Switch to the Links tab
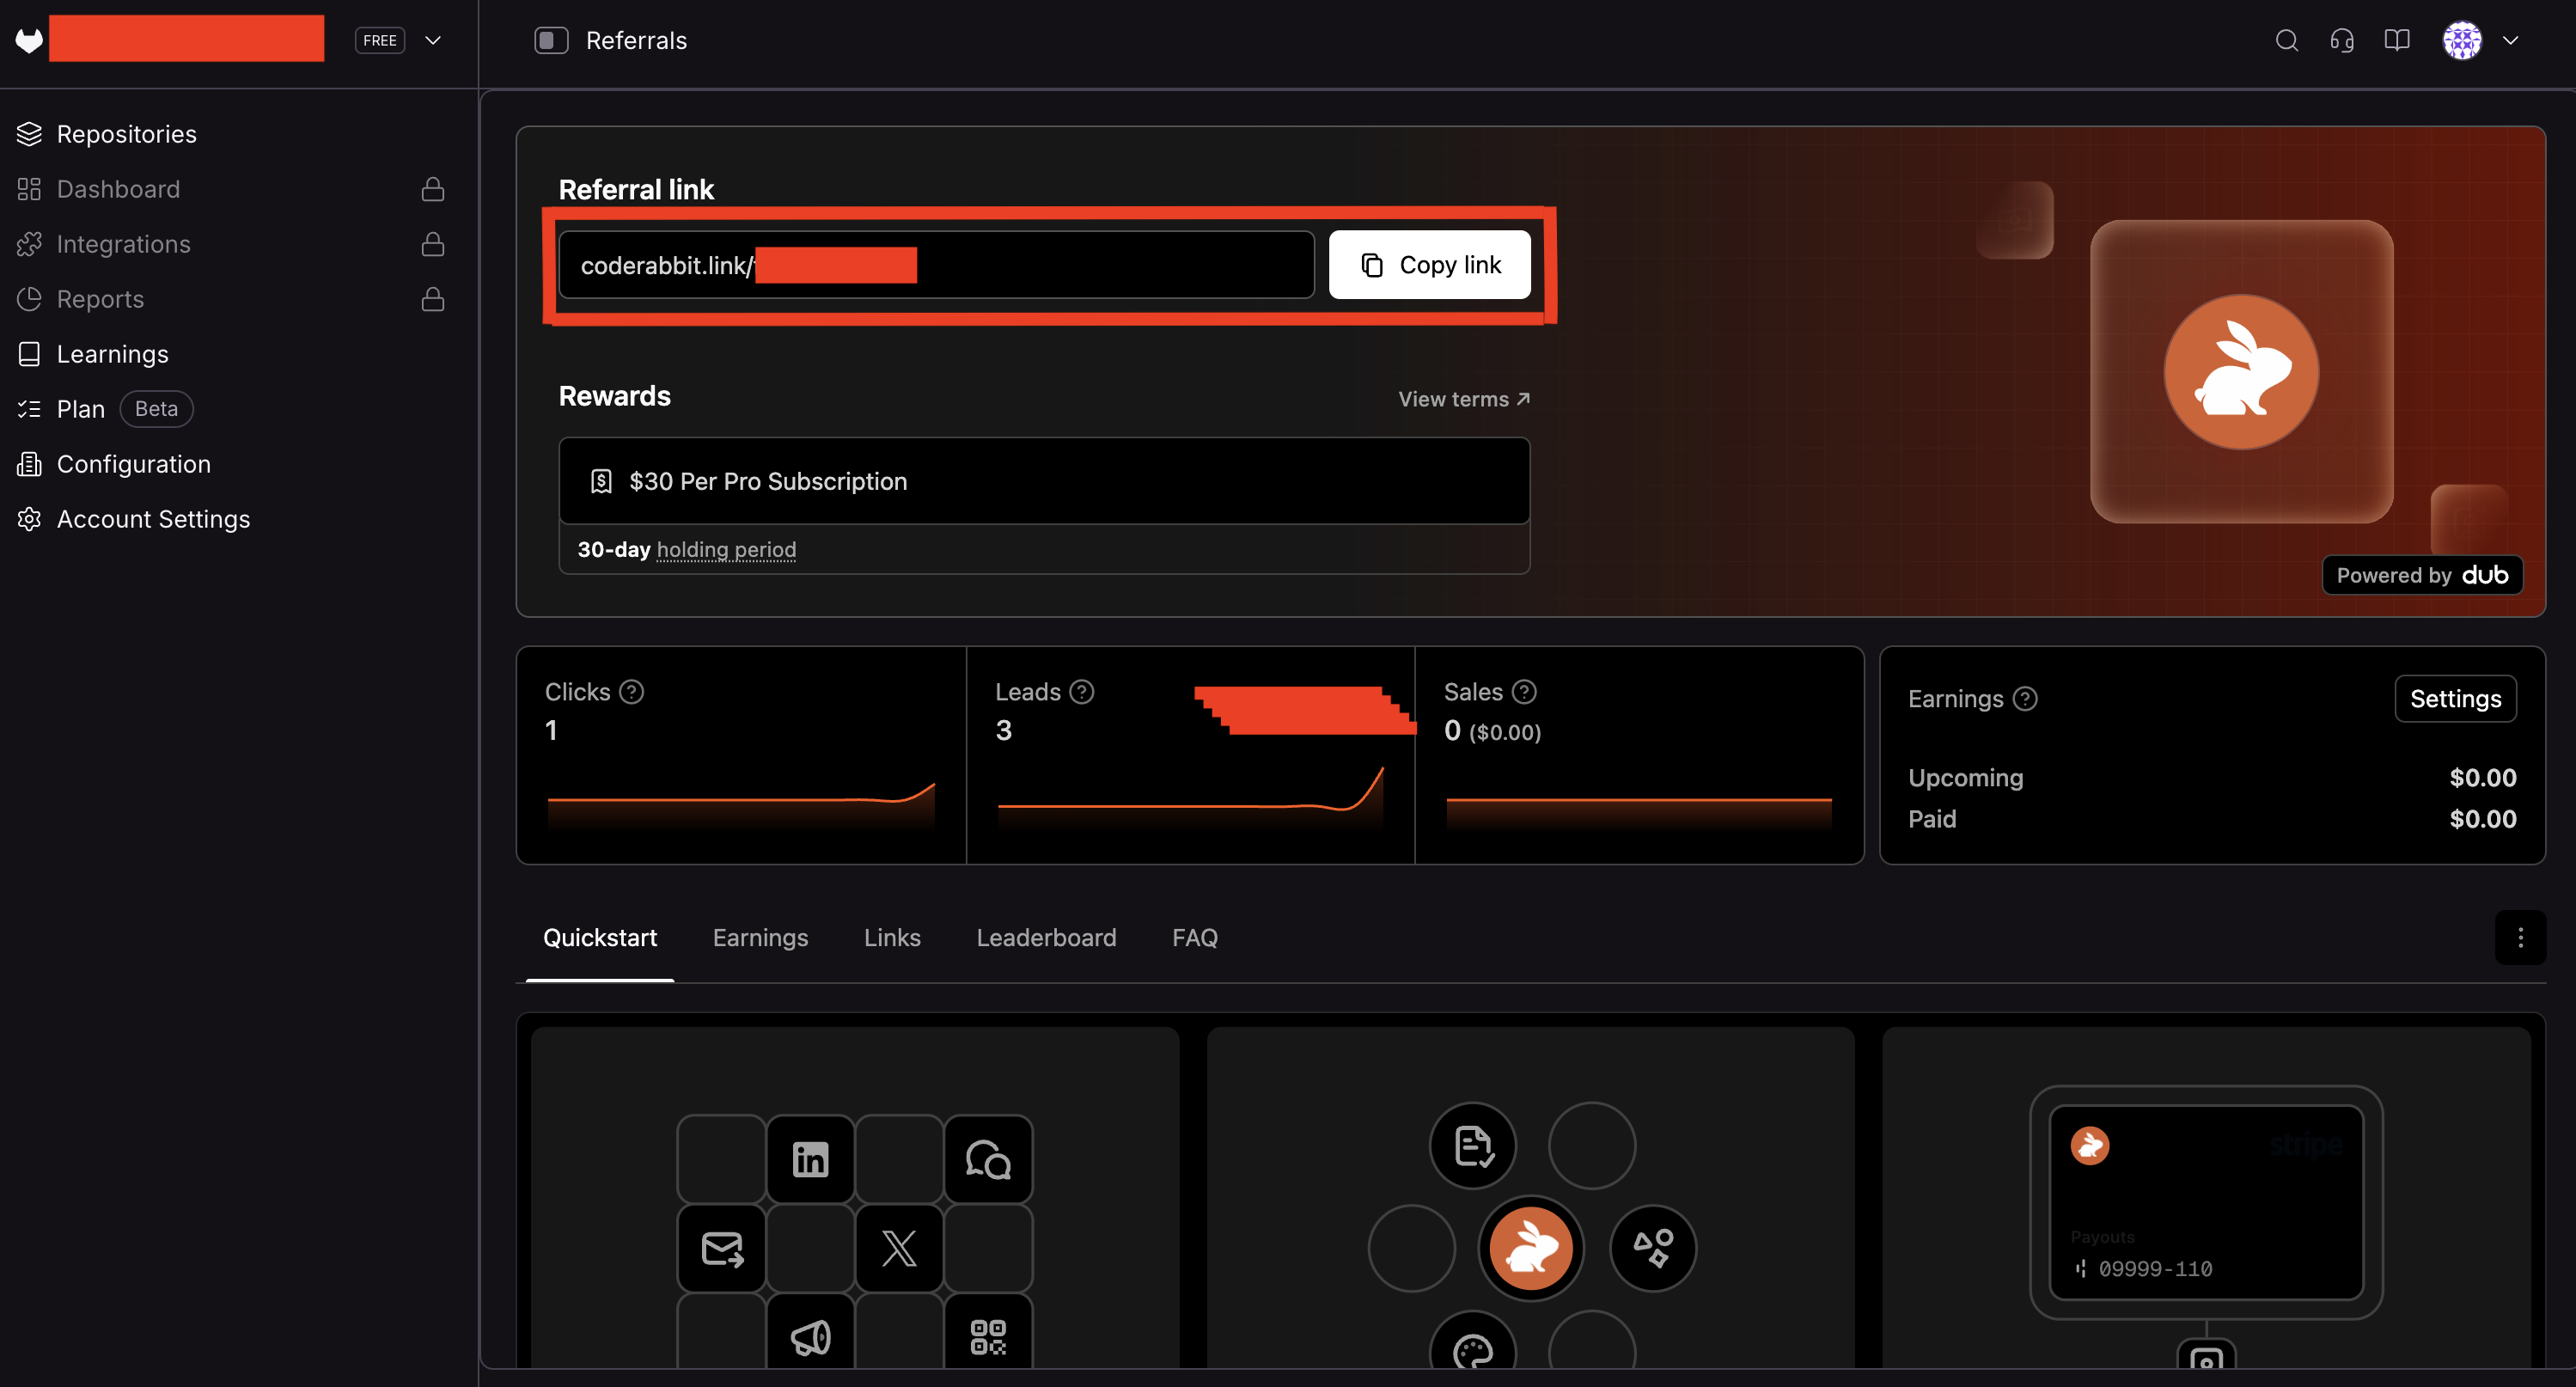This screenshot has width=2576, height=1387. click(x=892, y=938)
